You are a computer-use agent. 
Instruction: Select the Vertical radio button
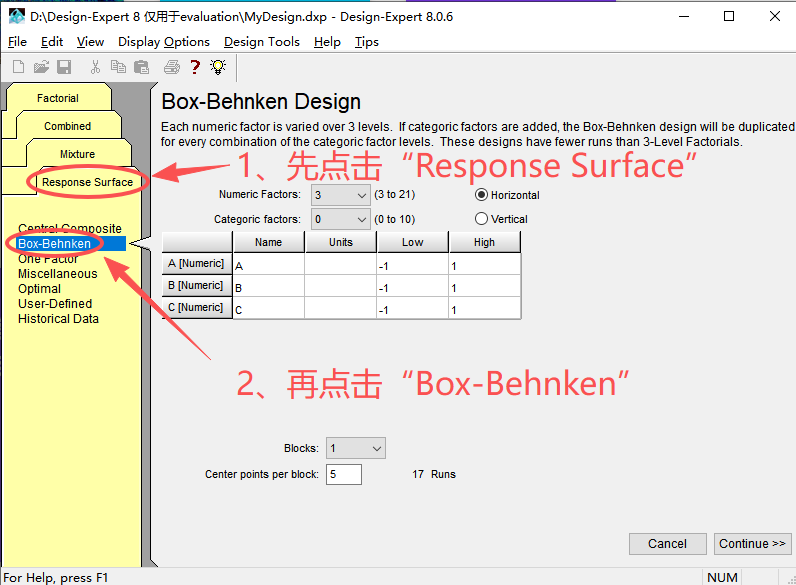coord(482,219)
